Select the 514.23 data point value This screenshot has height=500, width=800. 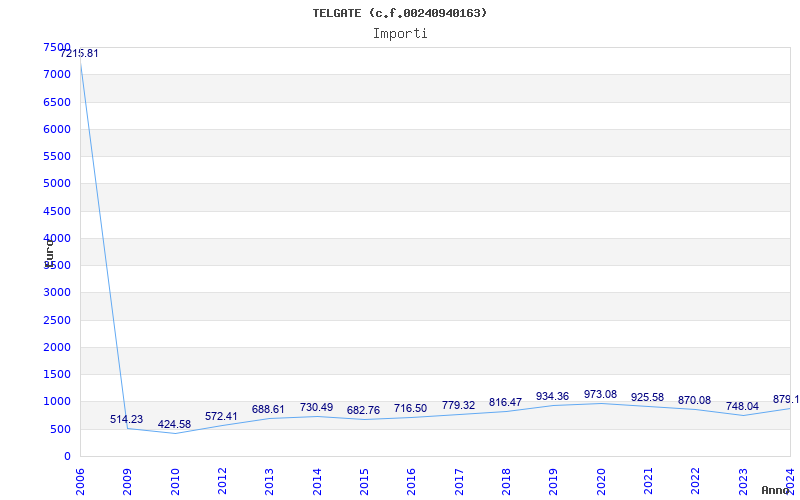[127, 420]
